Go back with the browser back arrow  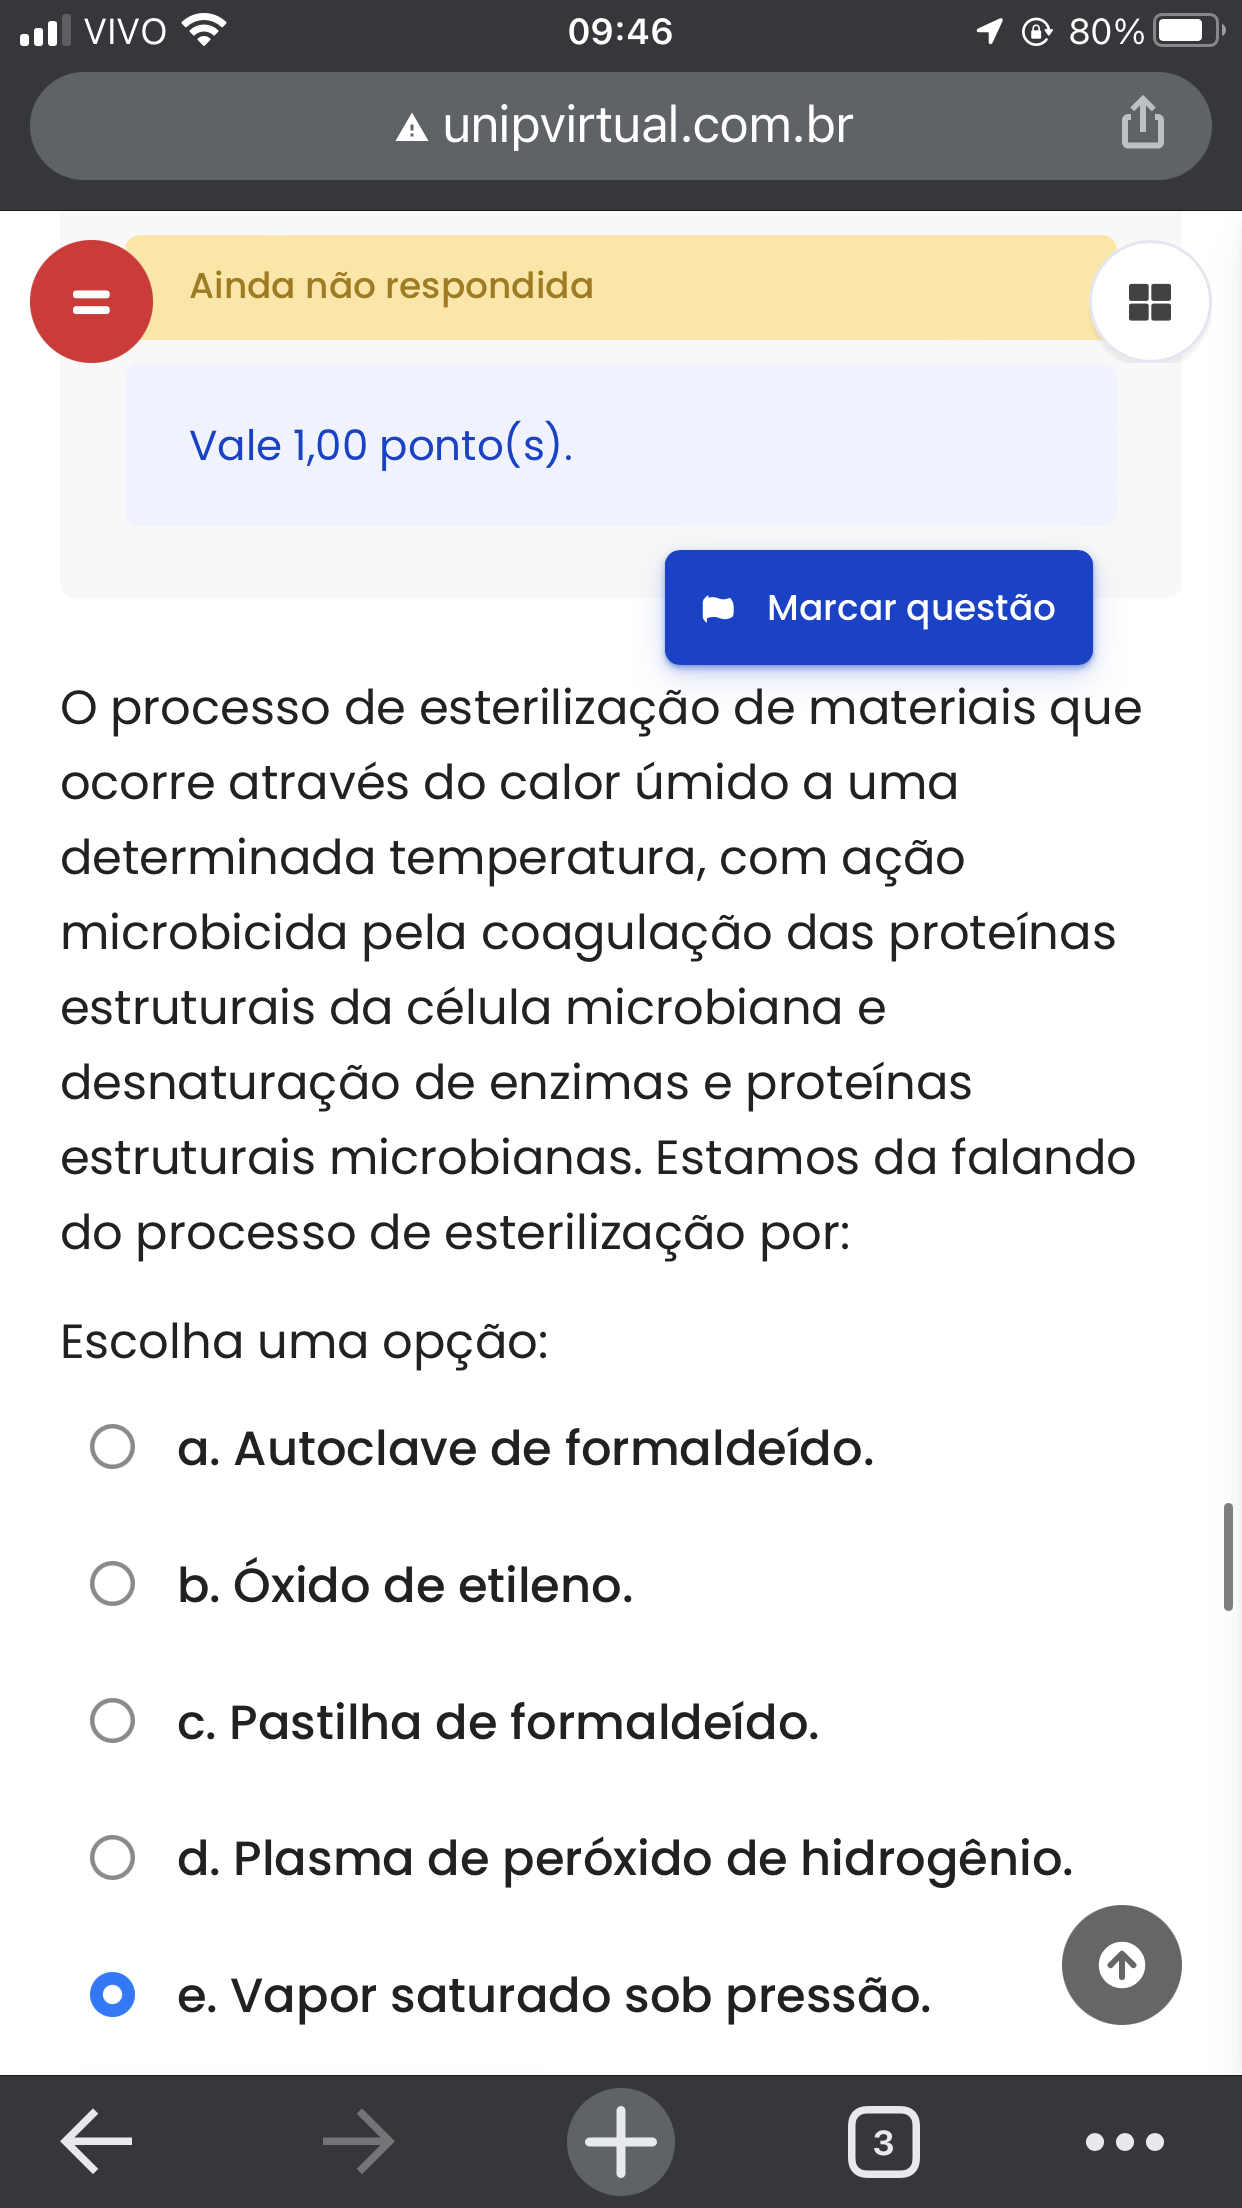(96, 2141)
